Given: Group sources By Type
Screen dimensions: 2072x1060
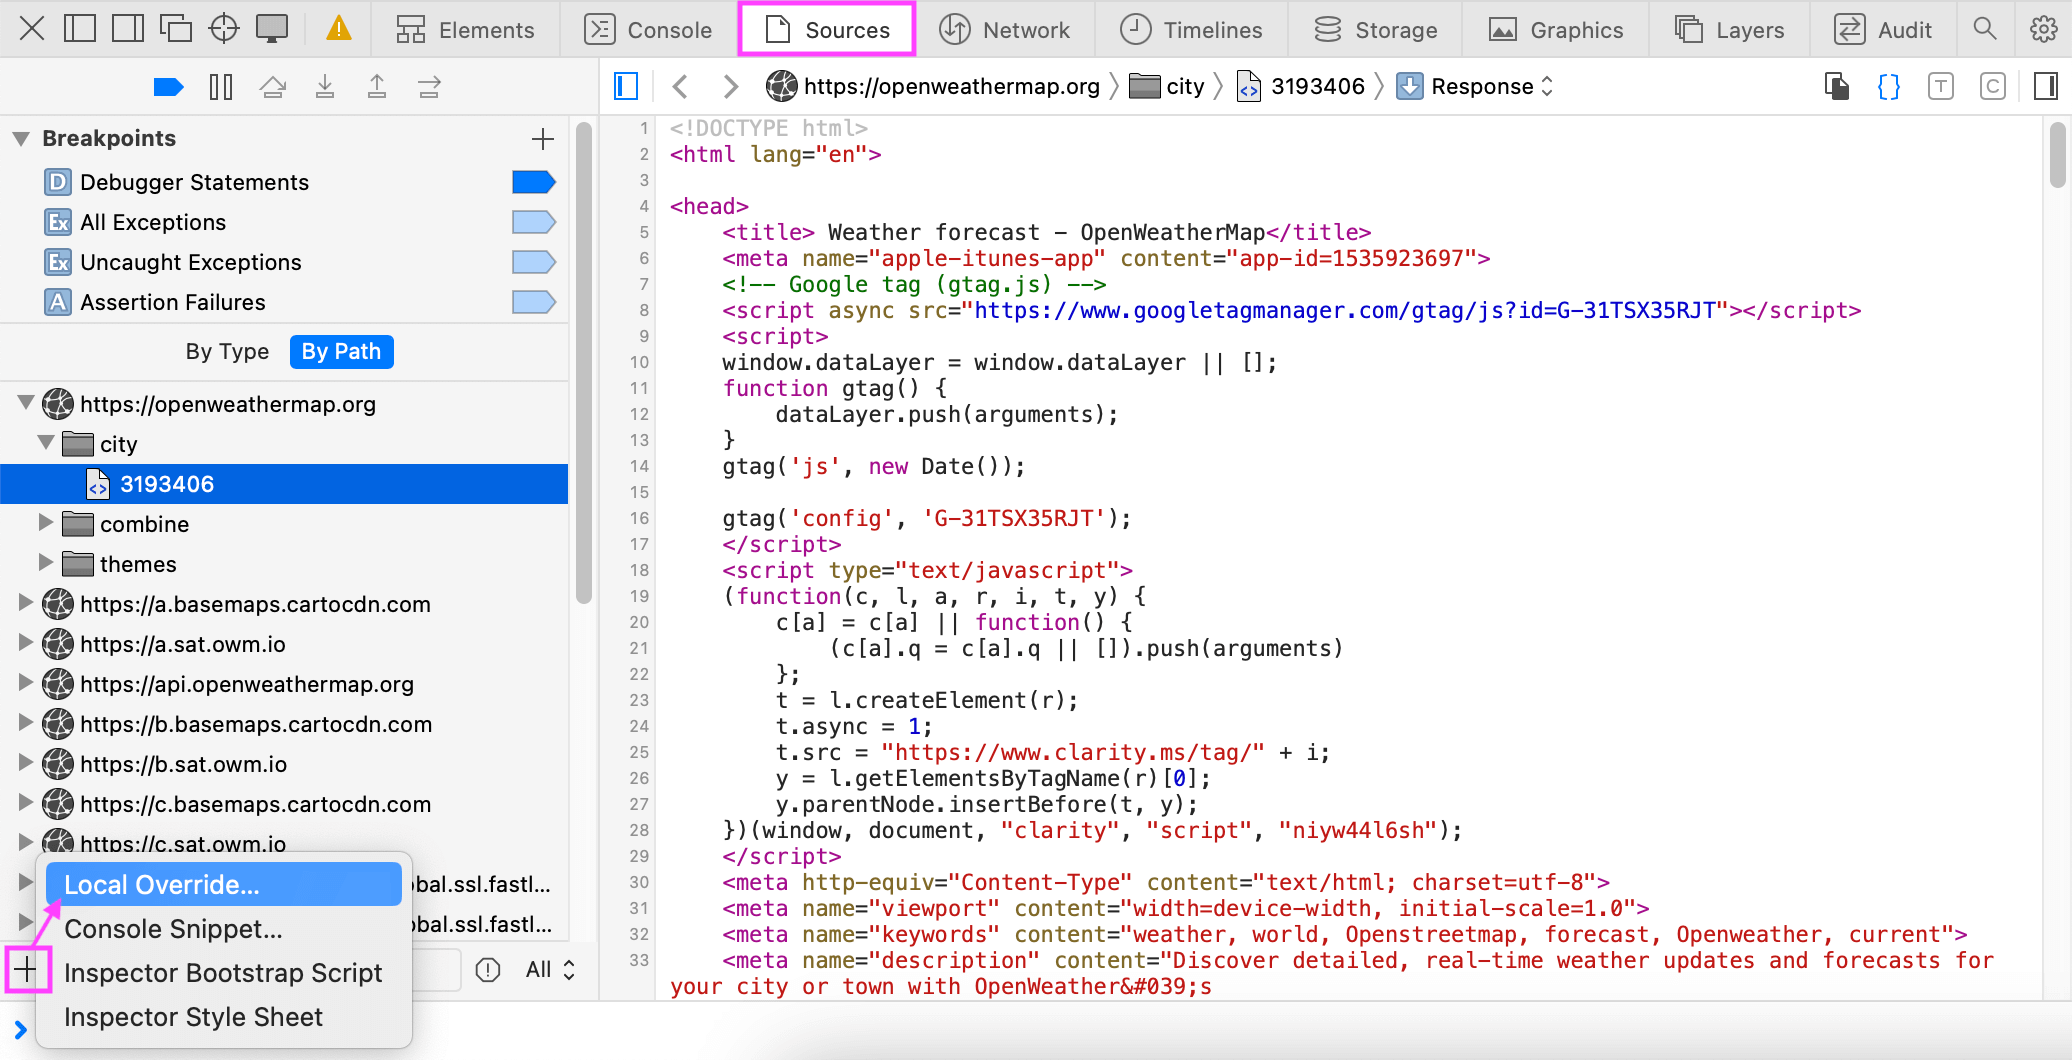Looking at the screenshot, I should [x=227, y=352].
